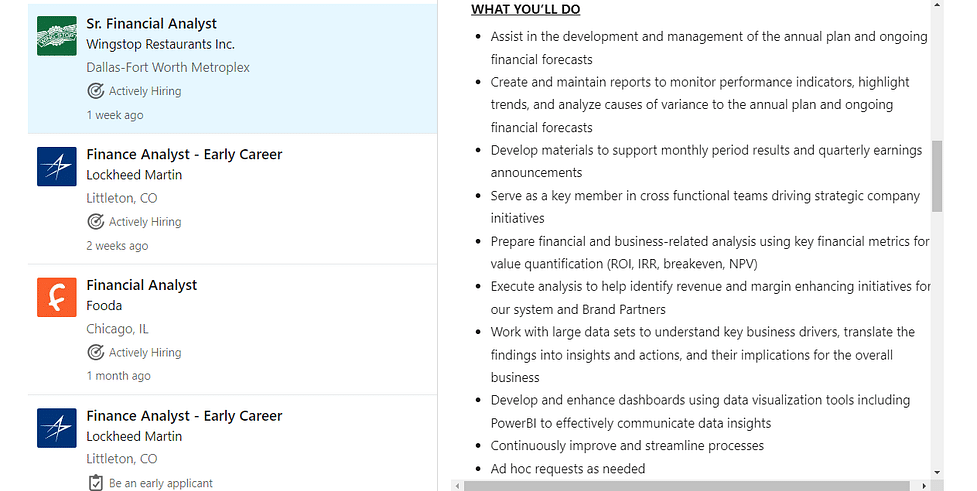Viewport: 977px width, 491px height.
Task: Click the vertical scrollbar thumb in job description
Action: (937, 176)
